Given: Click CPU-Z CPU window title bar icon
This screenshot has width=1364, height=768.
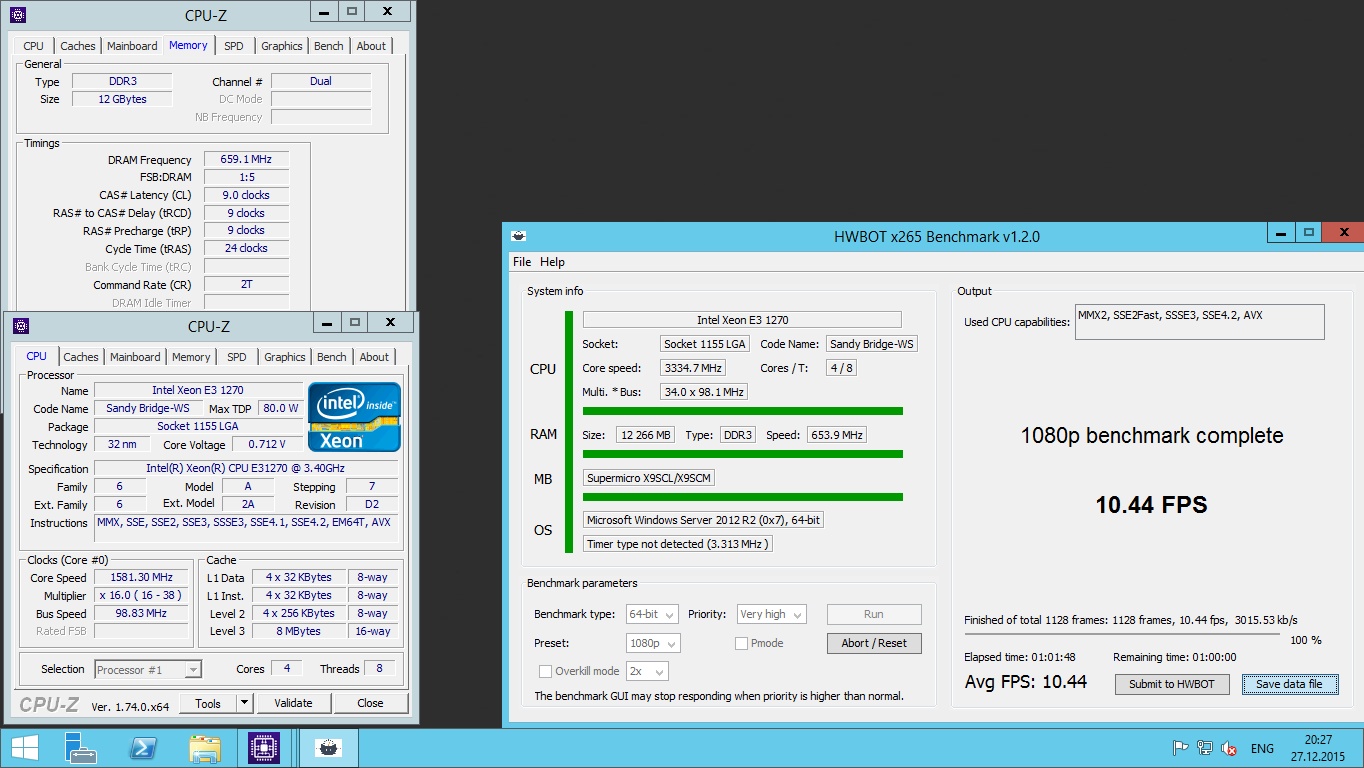Looking at the screenshot, I should pyautogui.click(x=21, y=326).
